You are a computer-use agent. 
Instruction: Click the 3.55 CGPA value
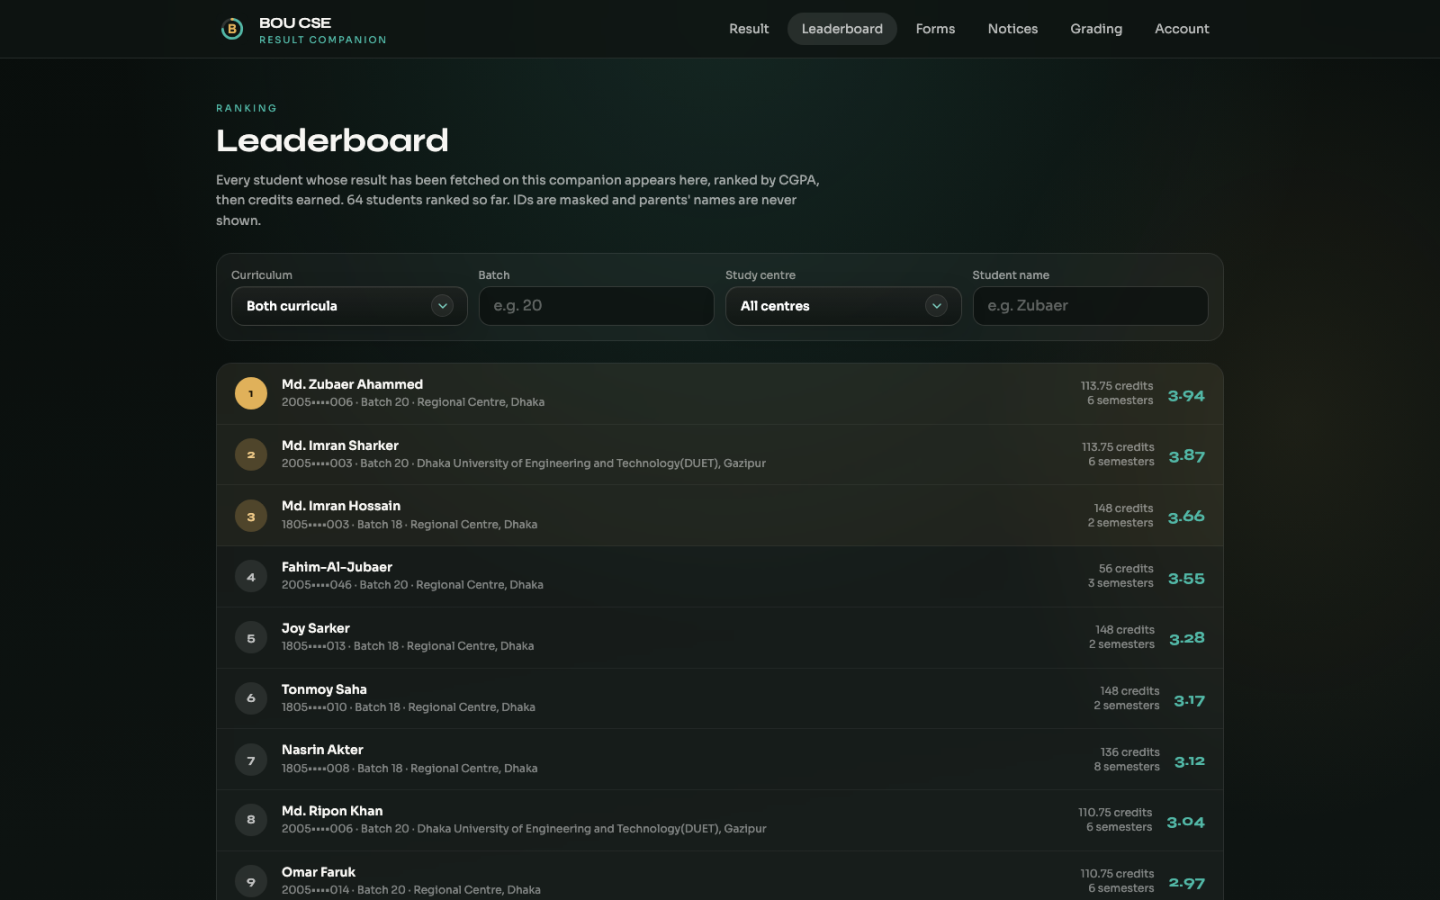click(x=1186, y=579)
